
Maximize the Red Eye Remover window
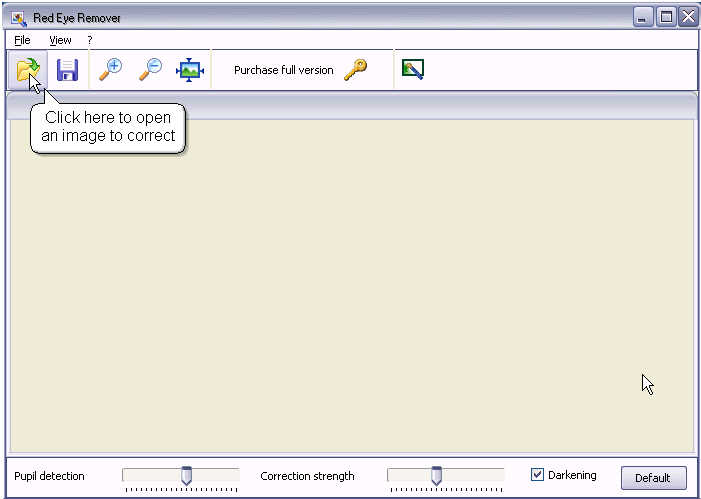tap(666, 18)
